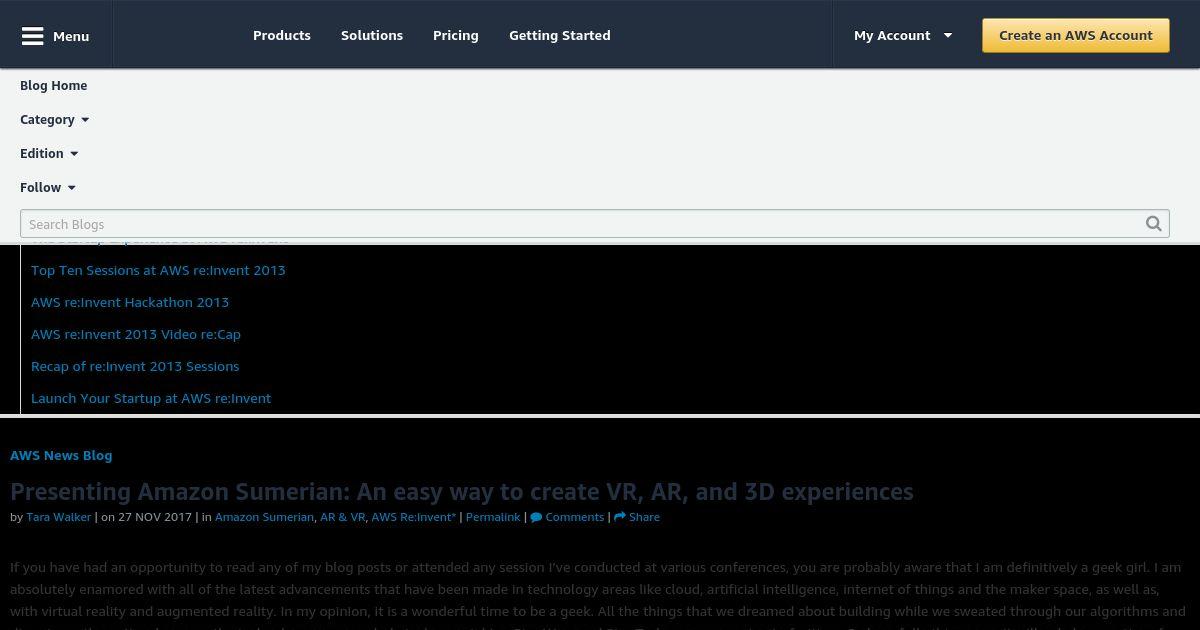The height and width of the screenshot is (630, 1200).
Task: Open the AWS Re:Invent* category link
Action: tap(414, 517)
